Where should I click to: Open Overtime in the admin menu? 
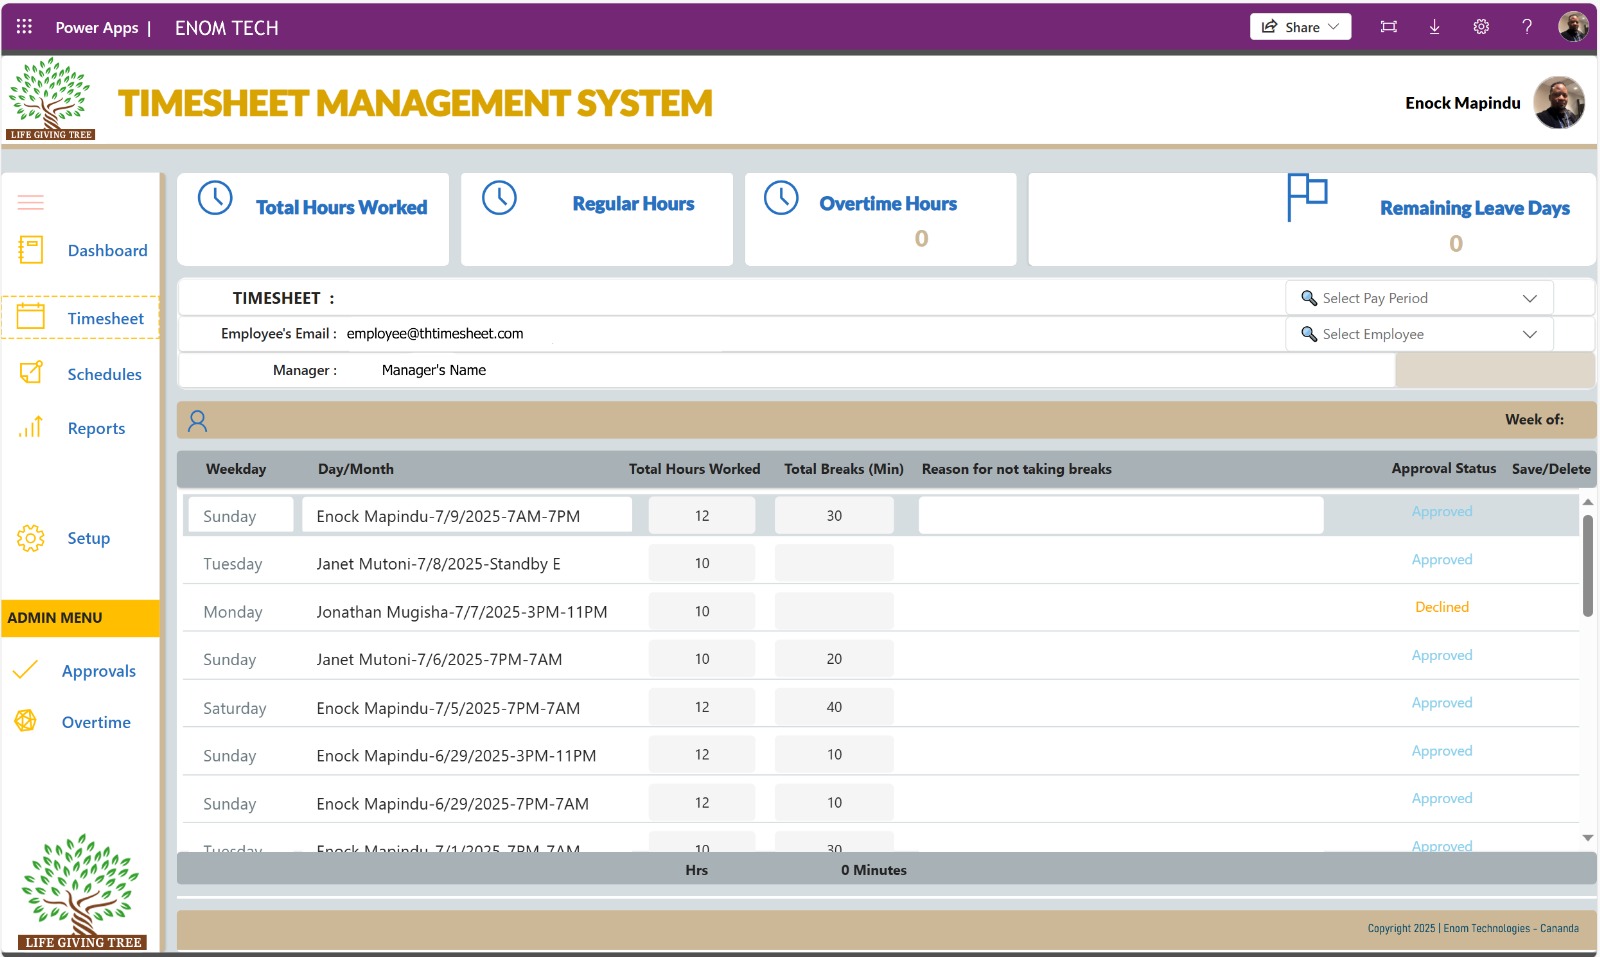click(x=96, y=722)
